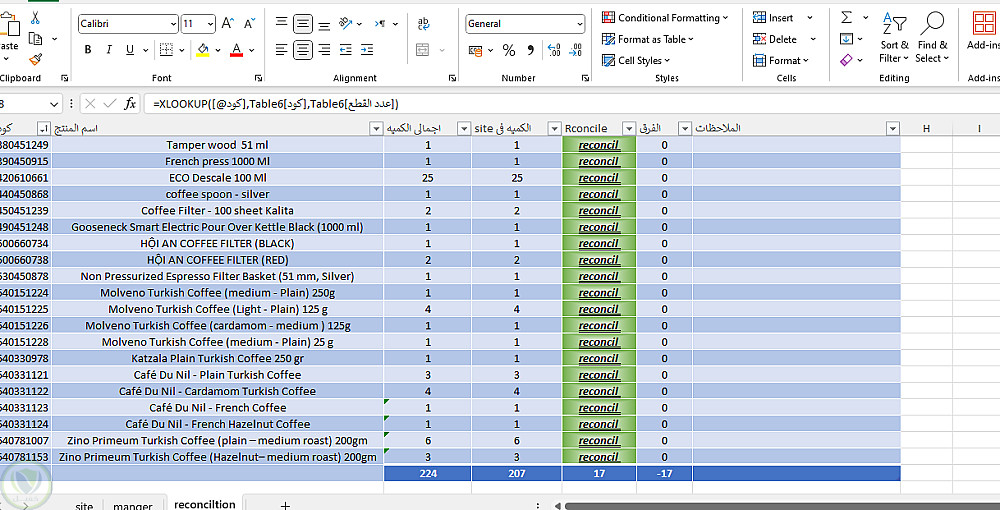This screenshot has height=510, width=1000.
Task: Open font color dropdown arrow
Action: 251,50
